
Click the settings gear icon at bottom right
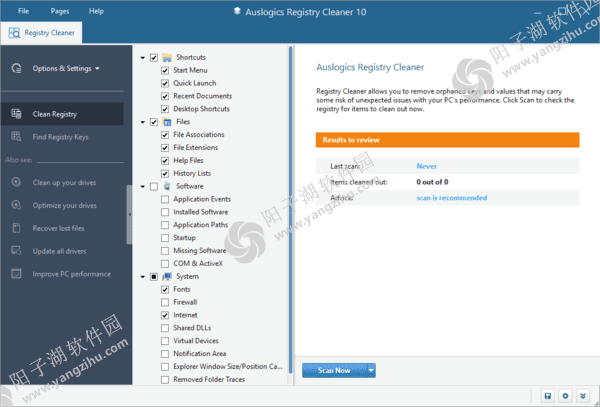[x=565, y=396]
